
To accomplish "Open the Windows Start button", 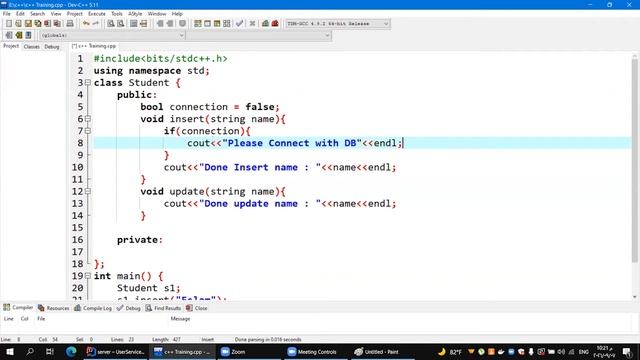I will click(x=9, y=351).
